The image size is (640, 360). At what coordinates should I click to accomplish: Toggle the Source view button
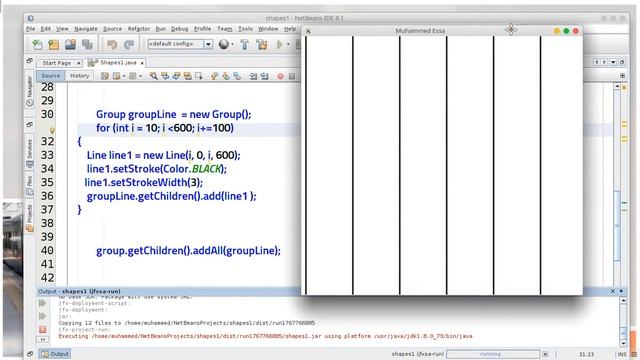click(51, 76)
